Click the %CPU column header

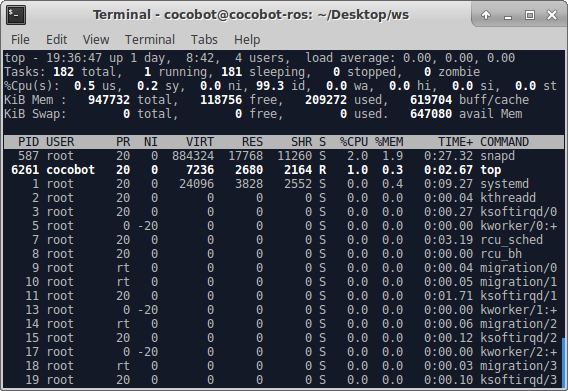354,142
